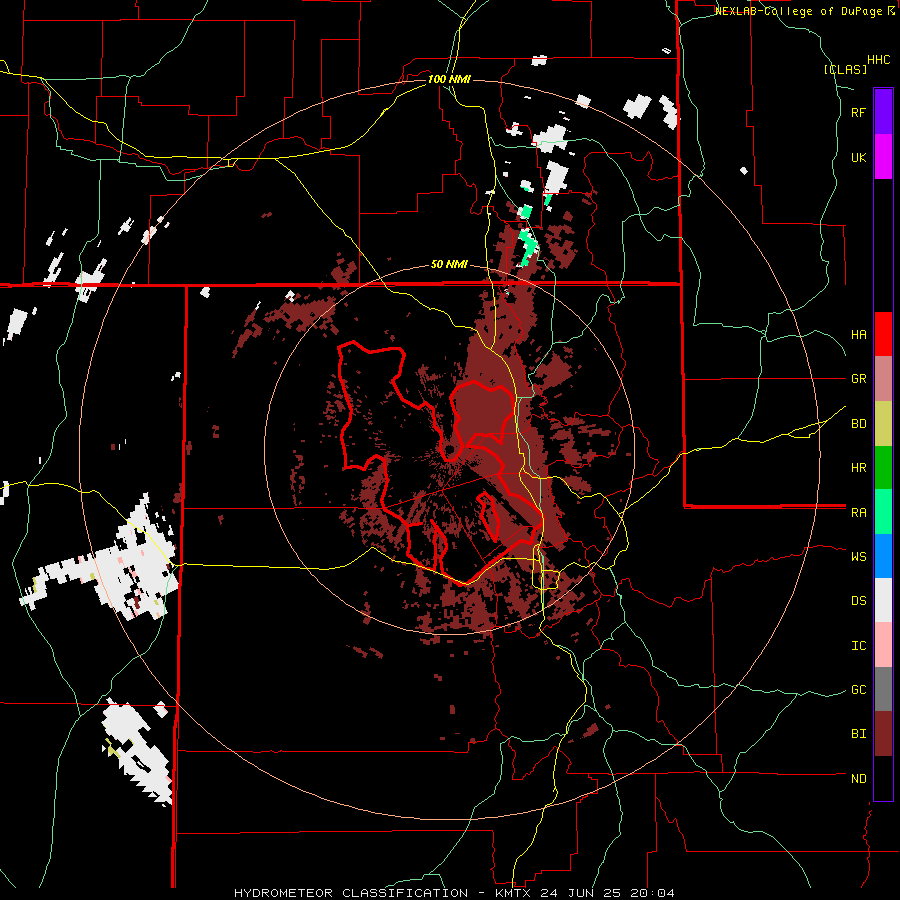
Task: Click the "BI" legend label
Action: coord(858,734)
